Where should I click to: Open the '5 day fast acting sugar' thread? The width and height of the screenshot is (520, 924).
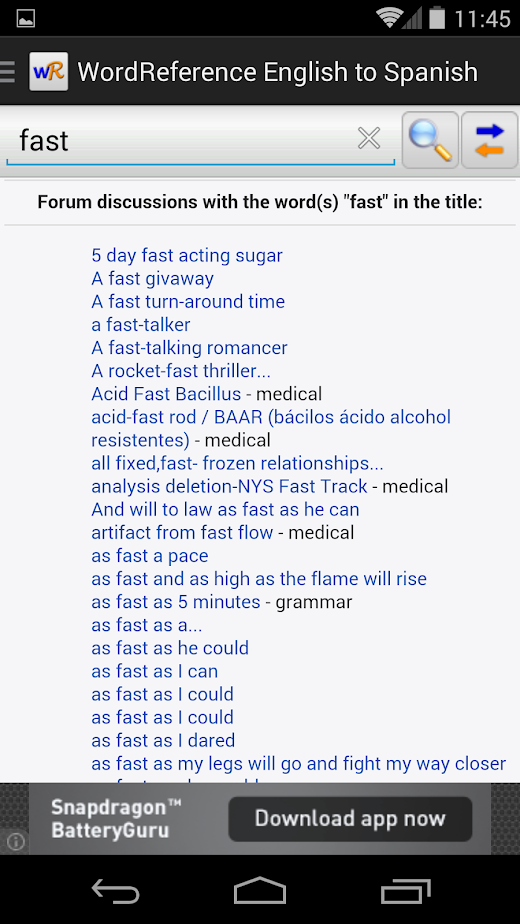coord(187,255)
